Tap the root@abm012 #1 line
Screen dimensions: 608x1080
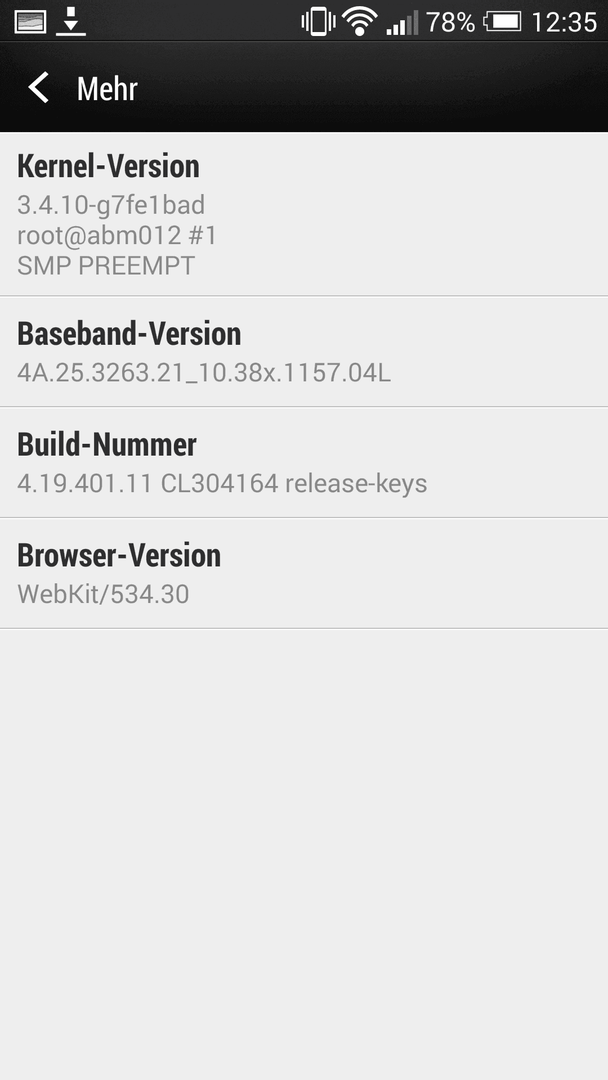click(x=117, y=235)
